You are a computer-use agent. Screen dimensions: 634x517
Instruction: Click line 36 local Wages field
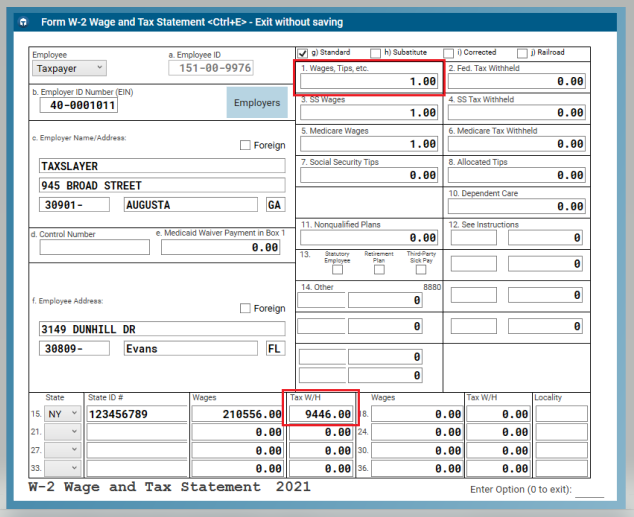[x=417, y=468]
